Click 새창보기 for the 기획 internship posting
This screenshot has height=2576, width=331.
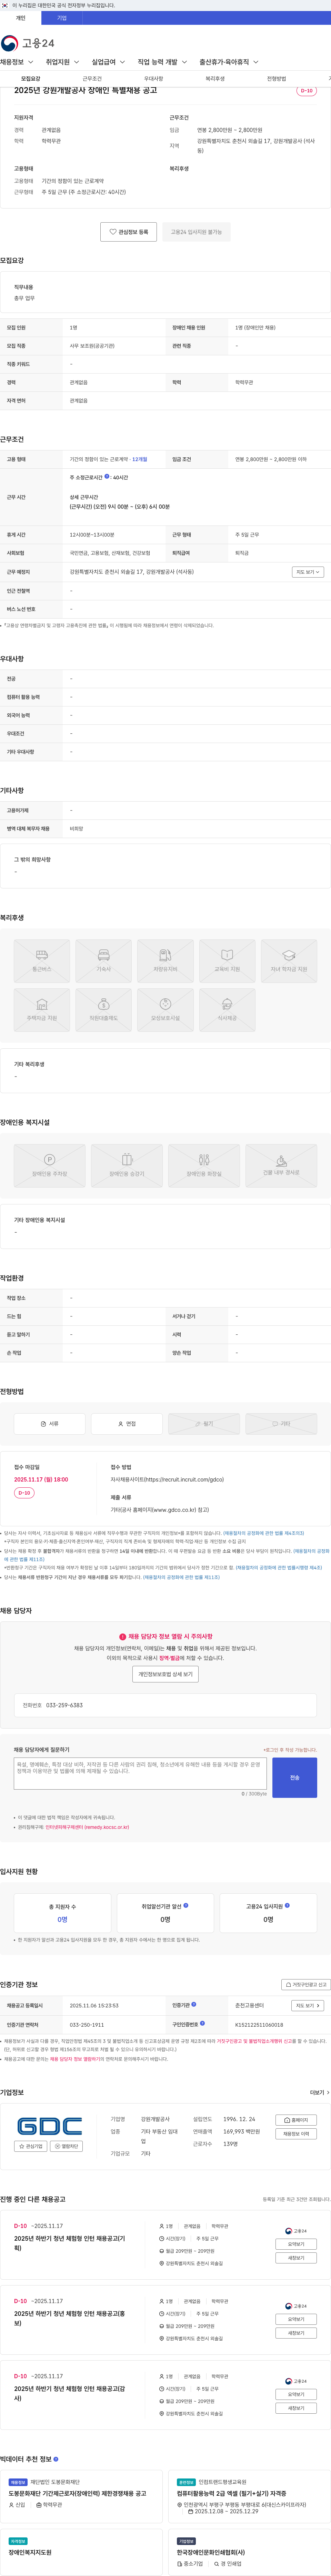(296, 2258)
